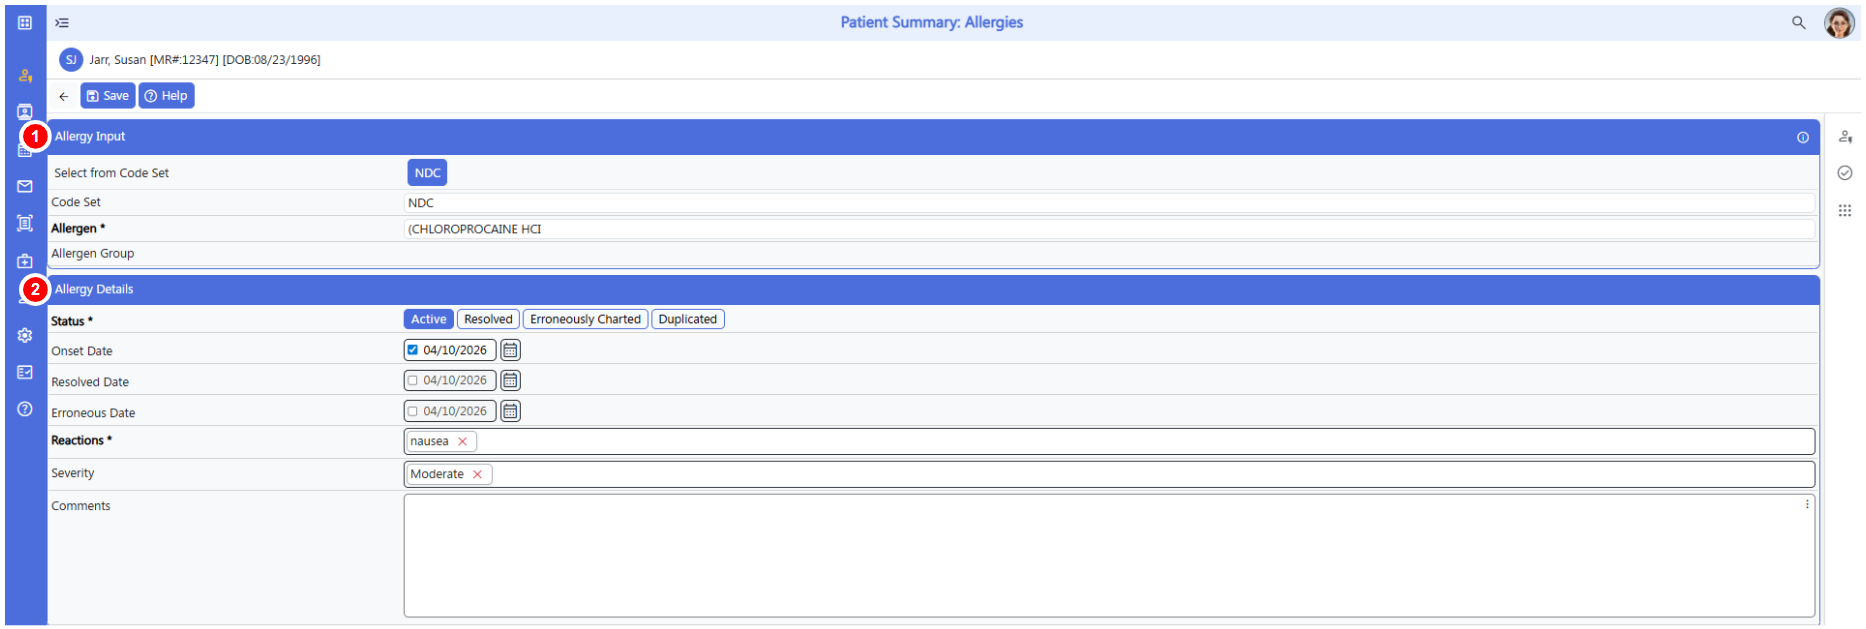Select the NDC code set button

coord(427,173)
